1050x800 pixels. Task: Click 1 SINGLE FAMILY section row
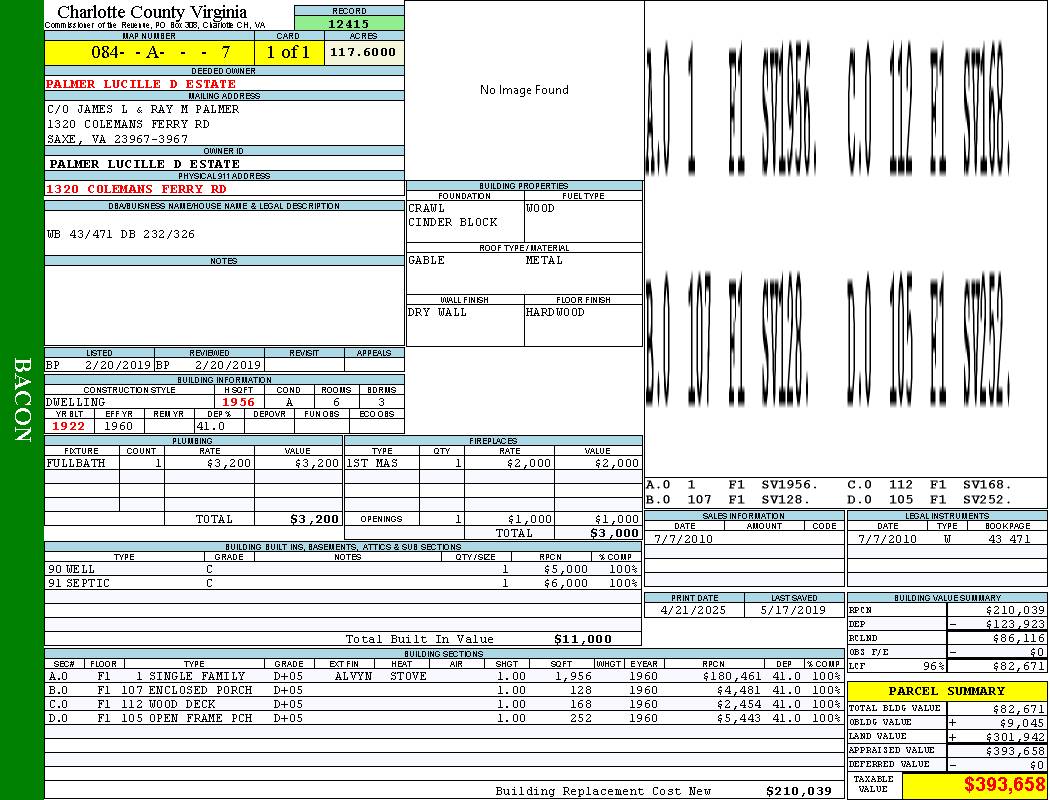(444, 676)
